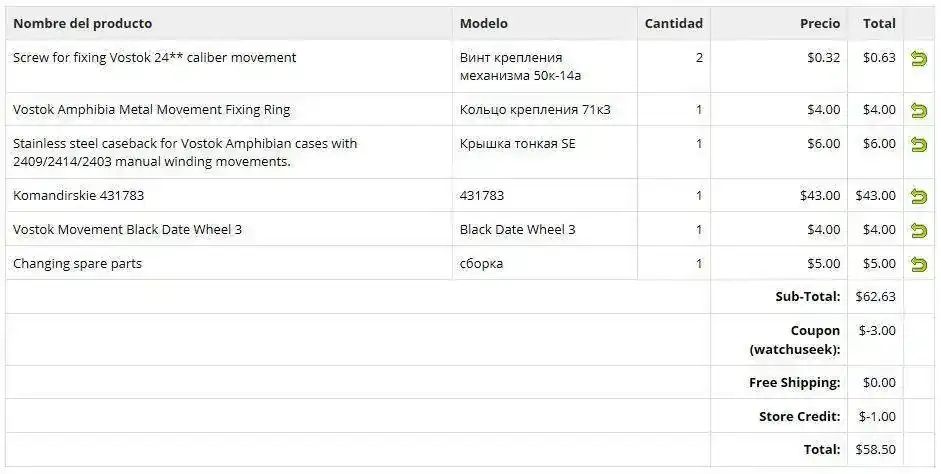Click the Precio column header

pos(820,23)
